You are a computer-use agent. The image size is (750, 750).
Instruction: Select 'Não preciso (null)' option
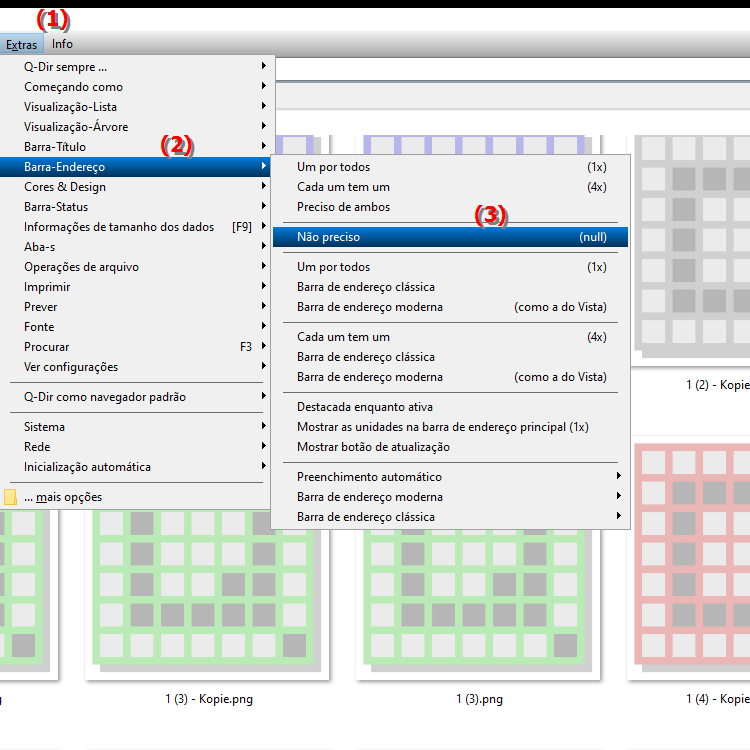451,237
